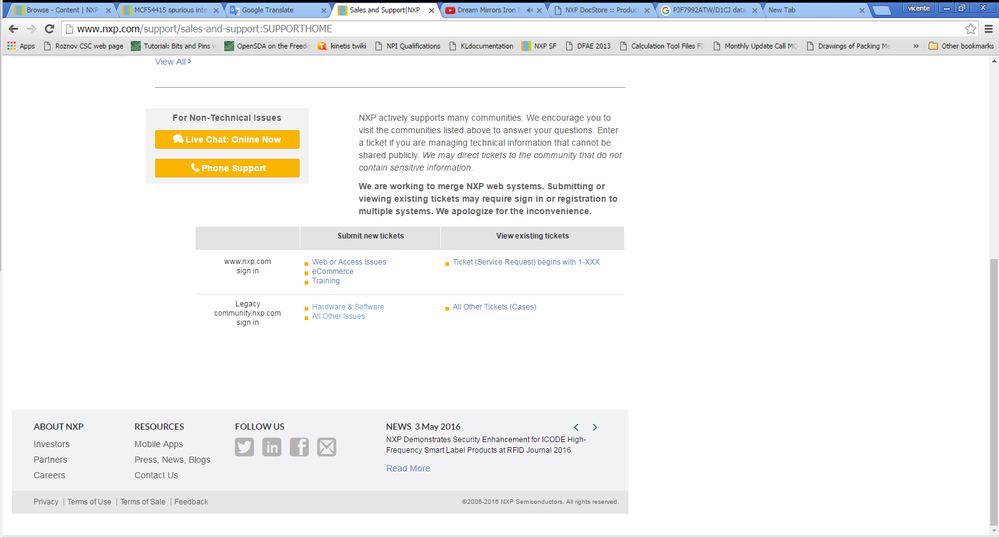
Task: Click the browser forward arrow
Action: [31, 29]
